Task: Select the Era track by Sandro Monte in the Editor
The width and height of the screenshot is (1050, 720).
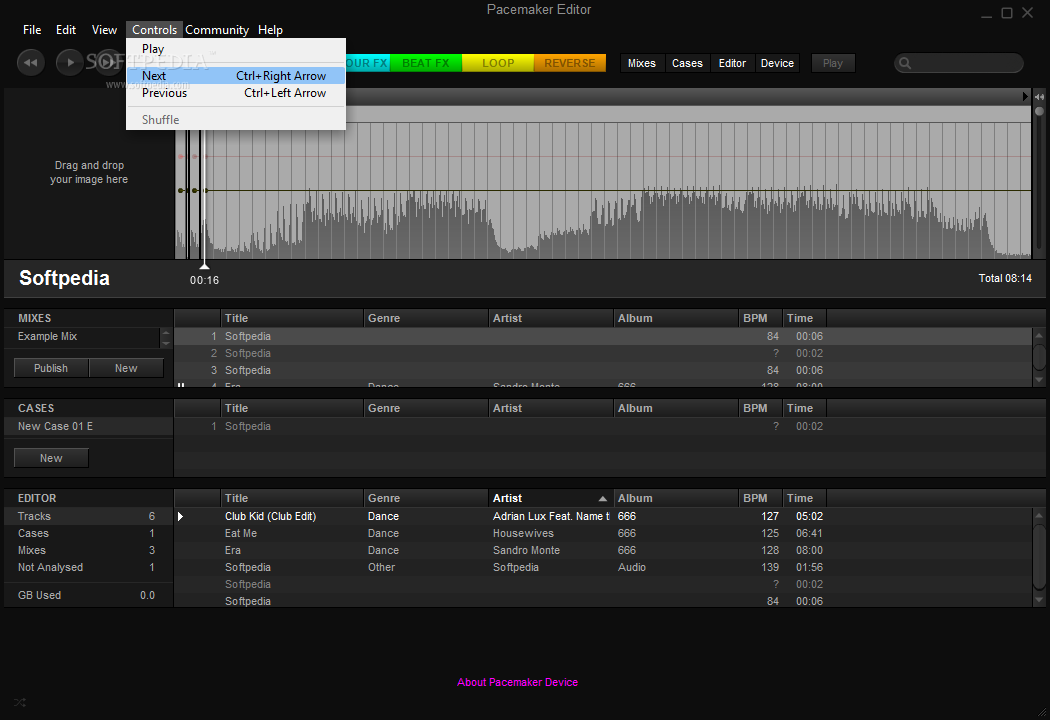Action: pyautogui.click(x=603, y=551)
